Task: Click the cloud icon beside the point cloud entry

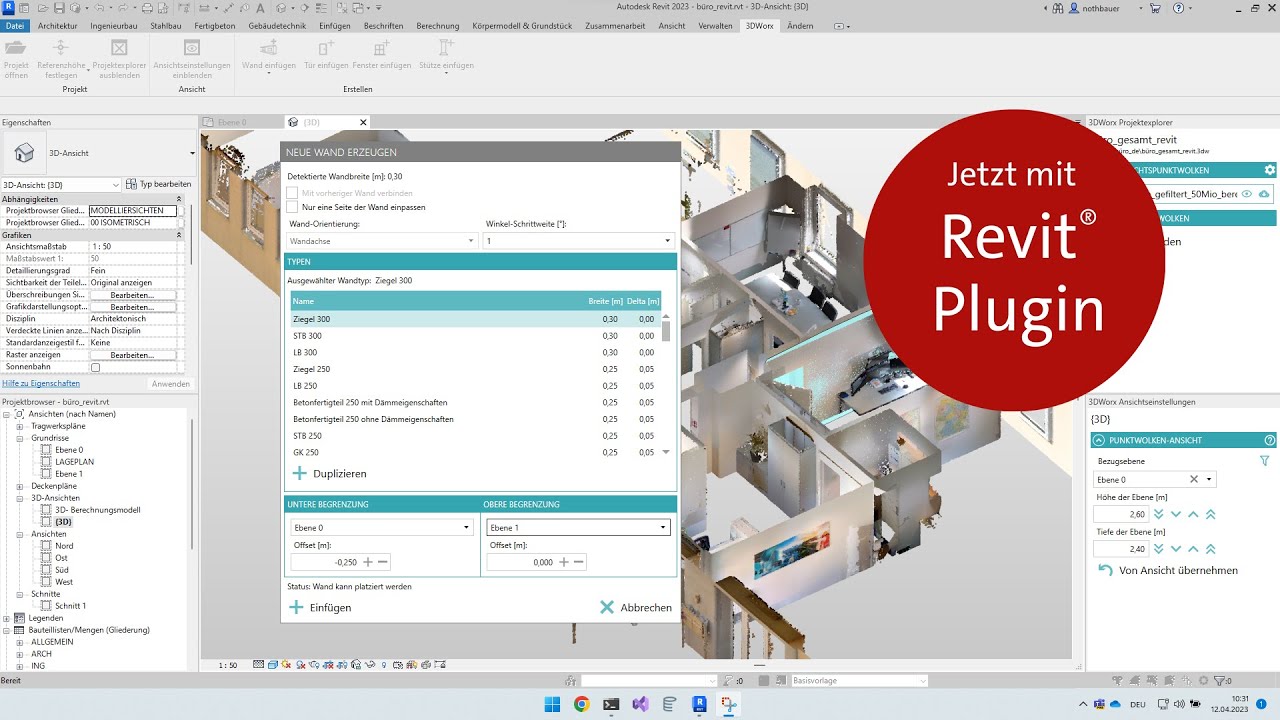Action: pyautogui.click(x=1264, y=194)
